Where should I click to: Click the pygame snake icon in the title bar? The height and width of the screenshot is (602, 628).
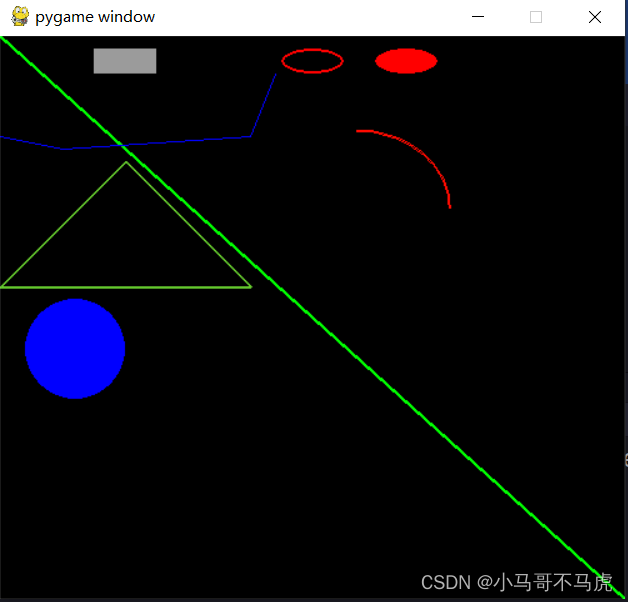coord(20,16)
